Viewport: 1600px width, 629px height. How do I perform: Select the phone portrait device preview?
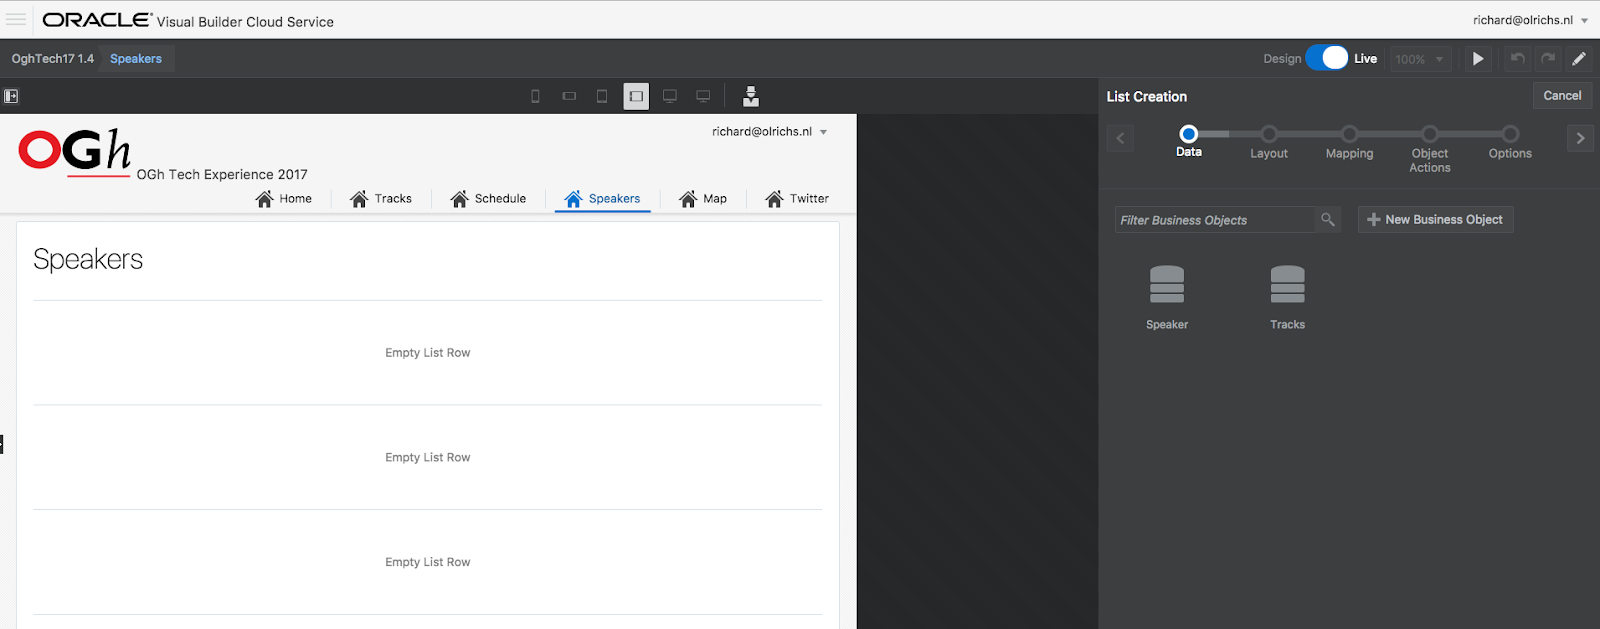535,96
